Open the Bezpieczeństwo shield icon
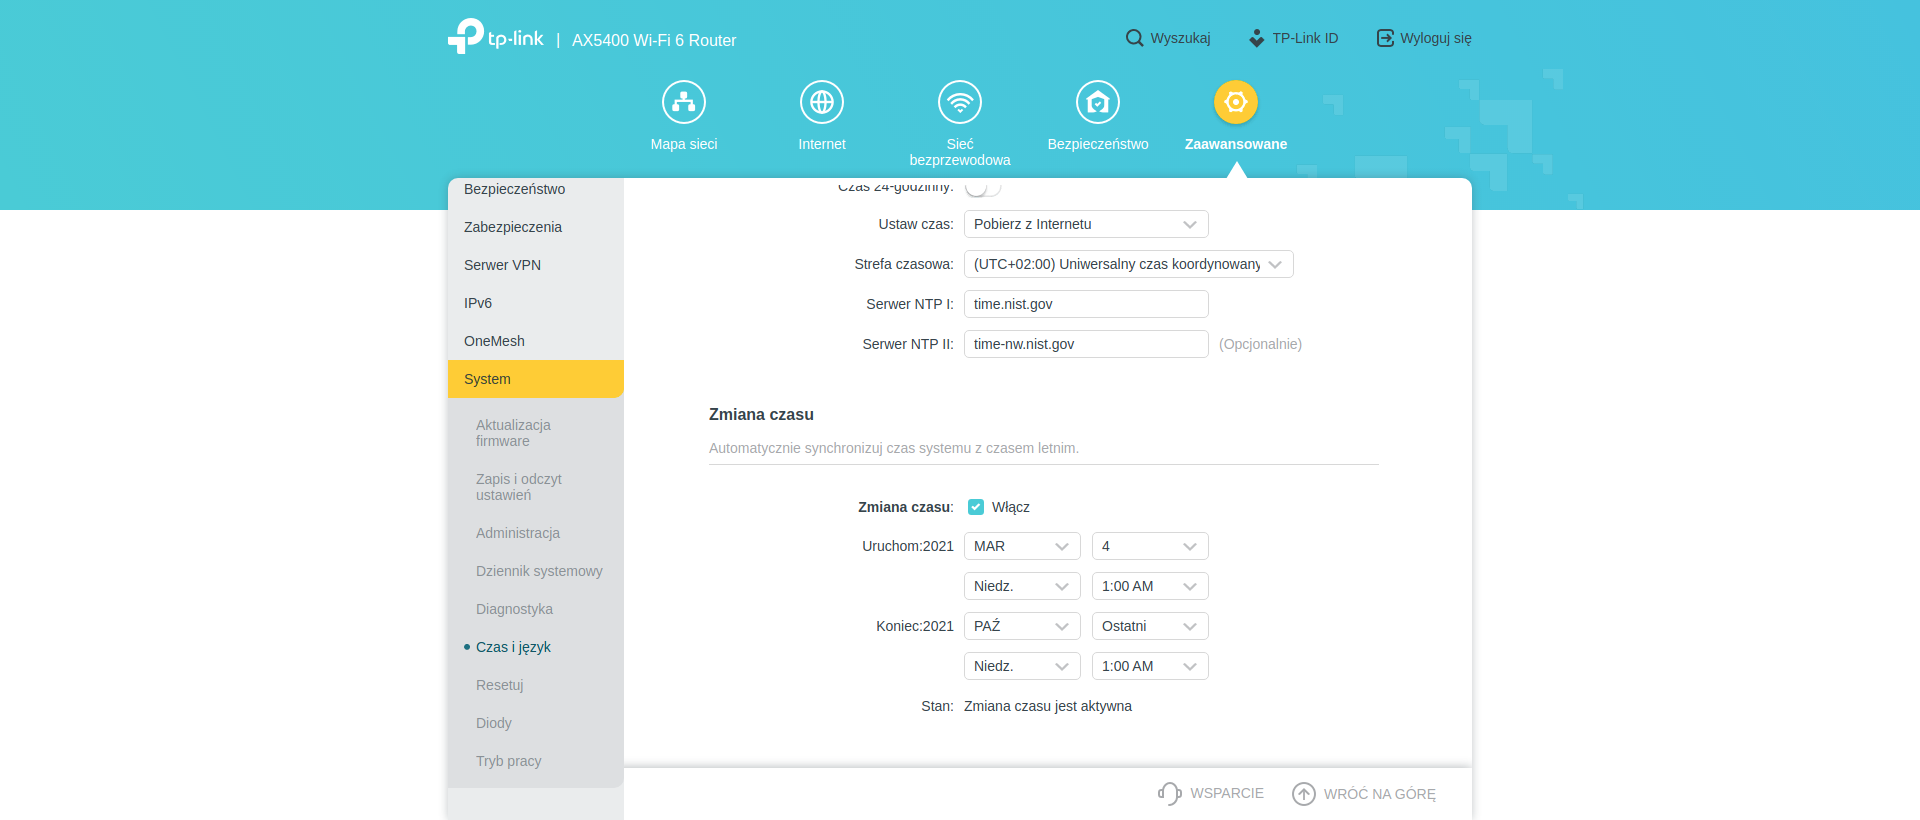This screenshot has width=1920, height=820. pyautogui.click(x=1098, y=102)
